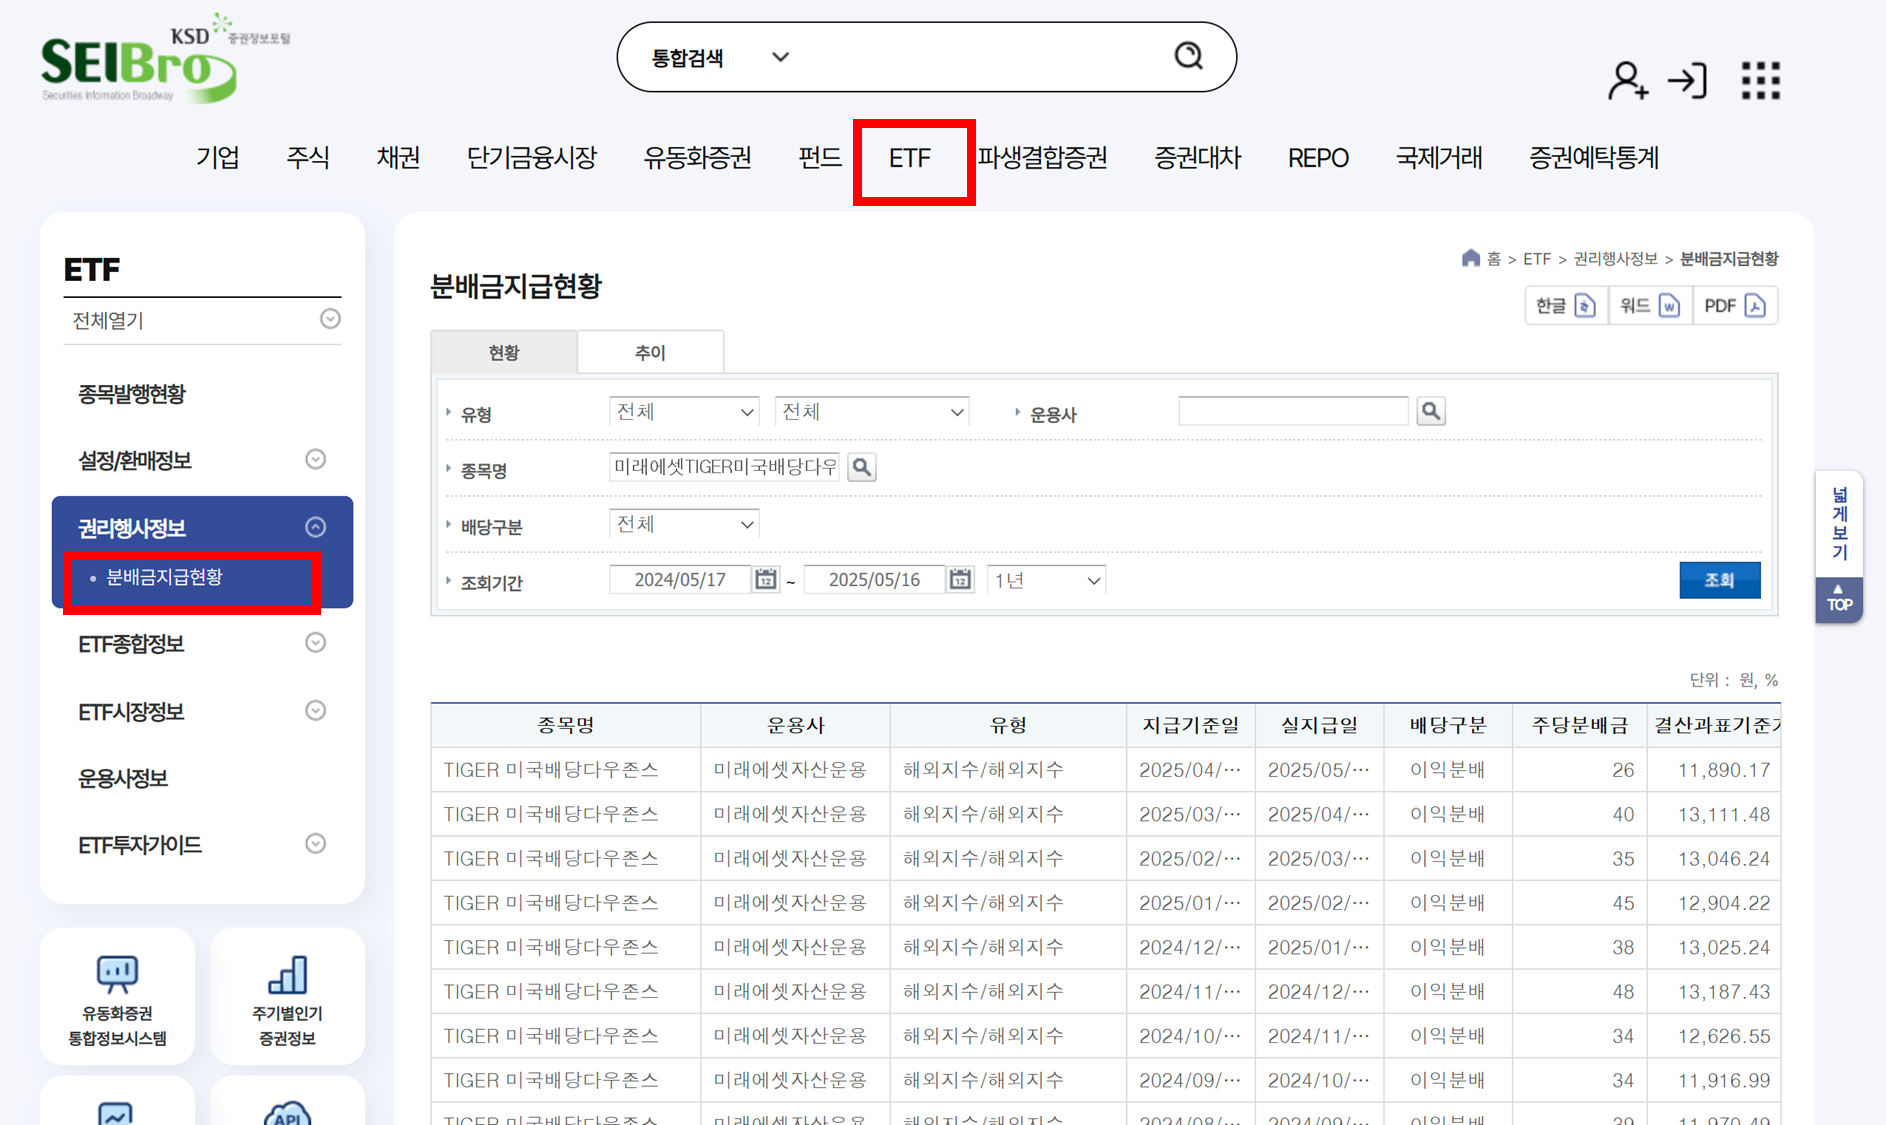Open the 증권대차 top menu
Screen dimensions: 1886x1125
click(1197, 158)
